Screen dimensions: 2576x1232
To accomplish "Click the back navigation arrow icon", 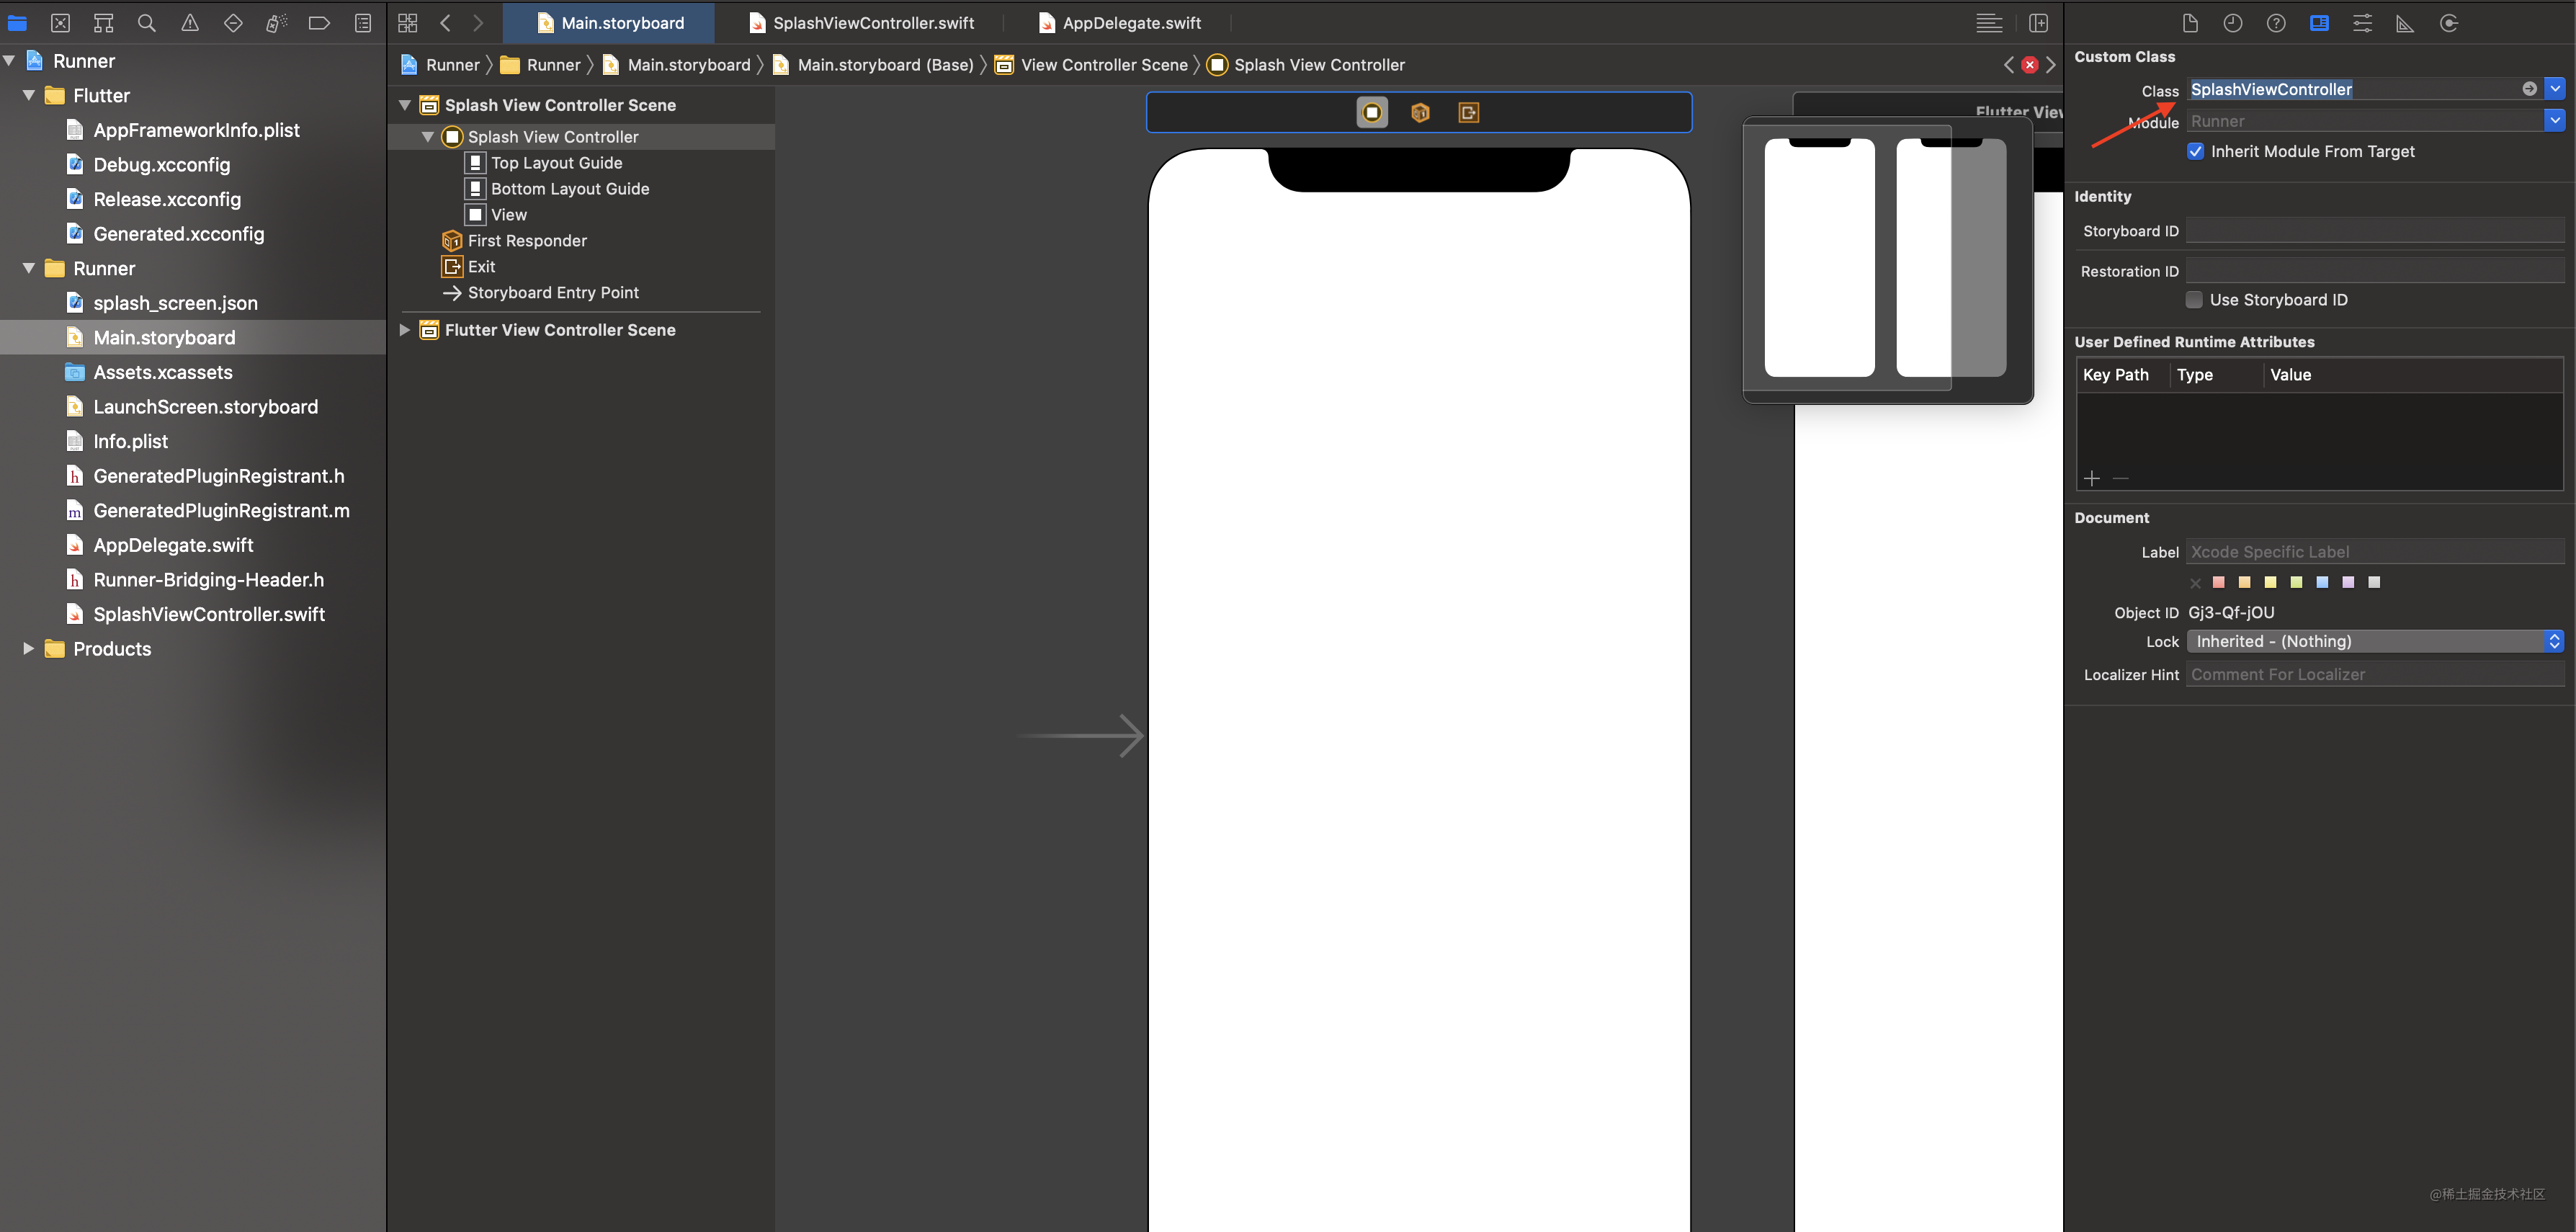I will [447, 22].
